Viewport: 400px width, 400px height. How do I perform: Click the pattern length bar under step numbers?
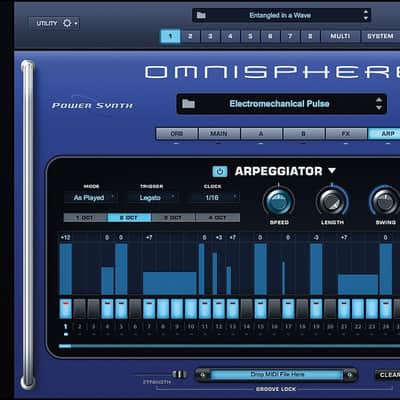pos(229,346)
